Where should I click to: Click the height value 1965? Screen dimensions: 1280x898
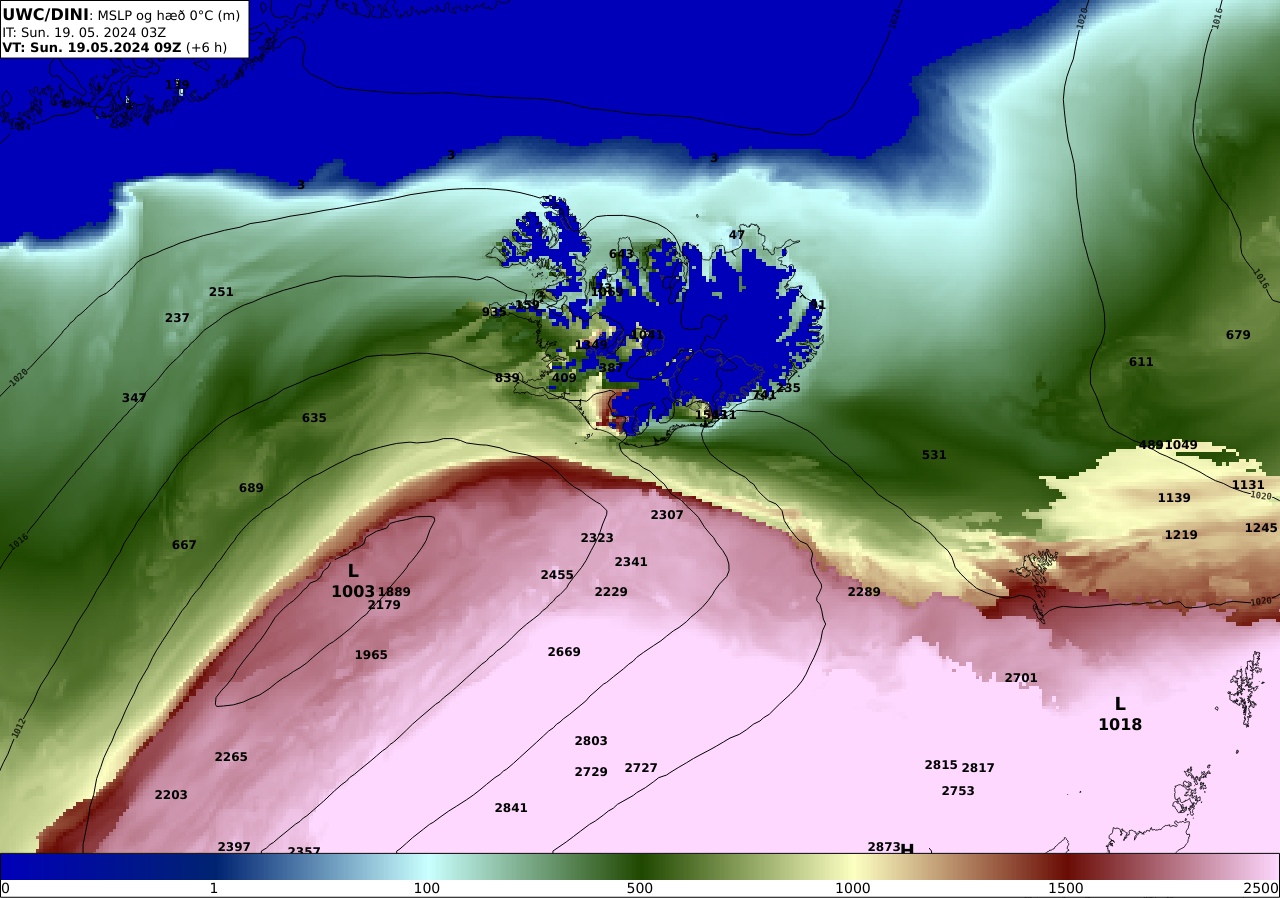point(371,655)
